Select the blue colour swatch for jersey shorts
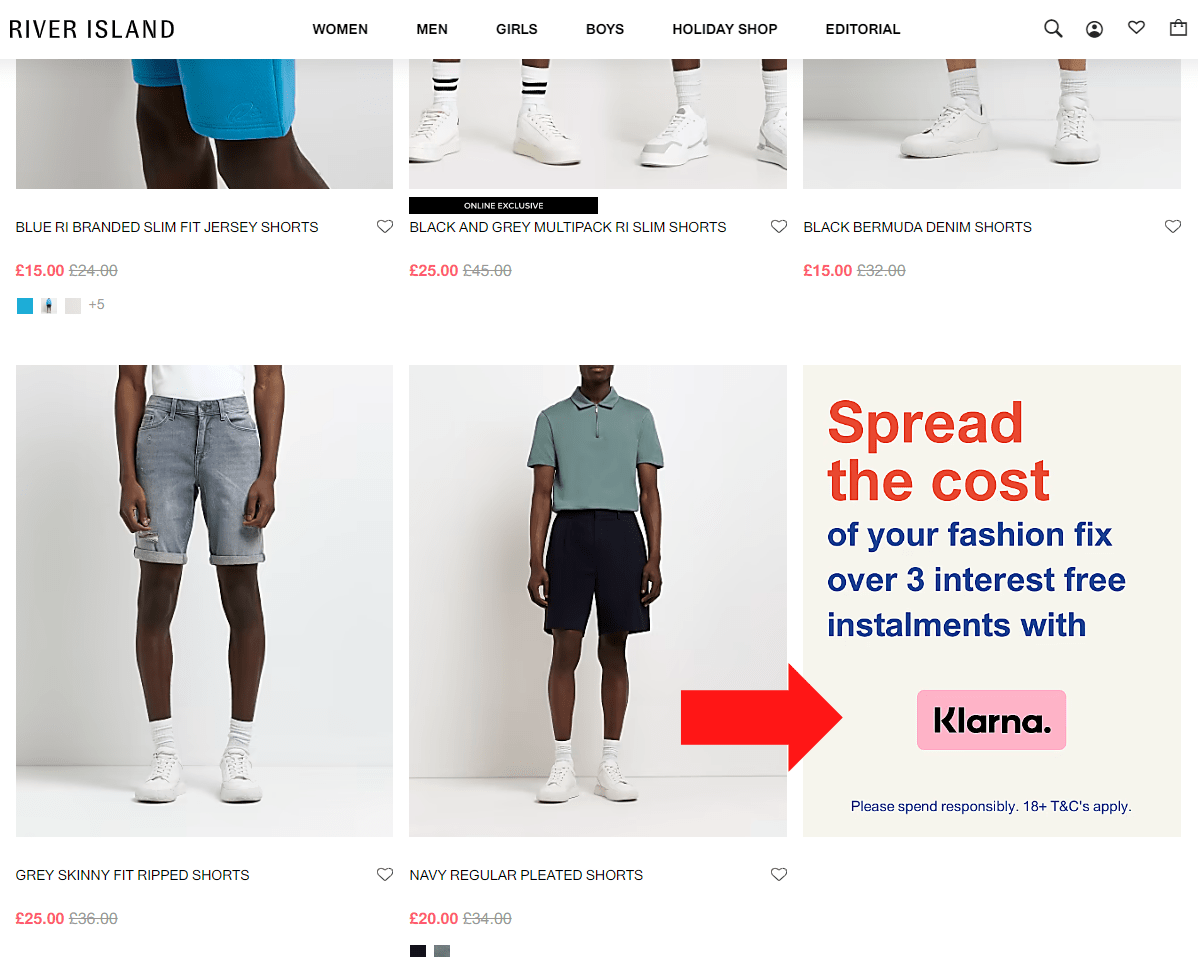Screen dimensions: 1198x957 click(x=24, y=306)
